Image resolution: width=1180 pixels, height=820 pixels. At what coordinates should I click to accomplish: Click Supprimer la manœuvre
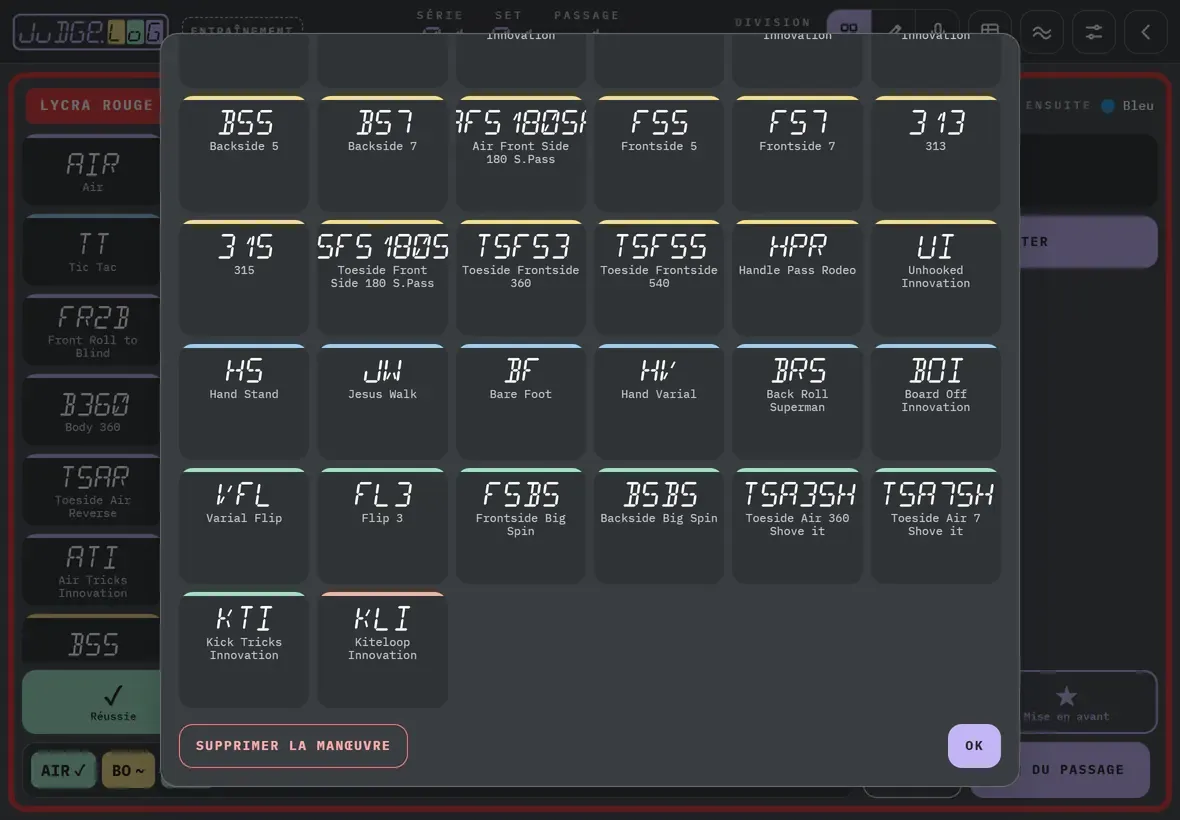click(293, 746)
